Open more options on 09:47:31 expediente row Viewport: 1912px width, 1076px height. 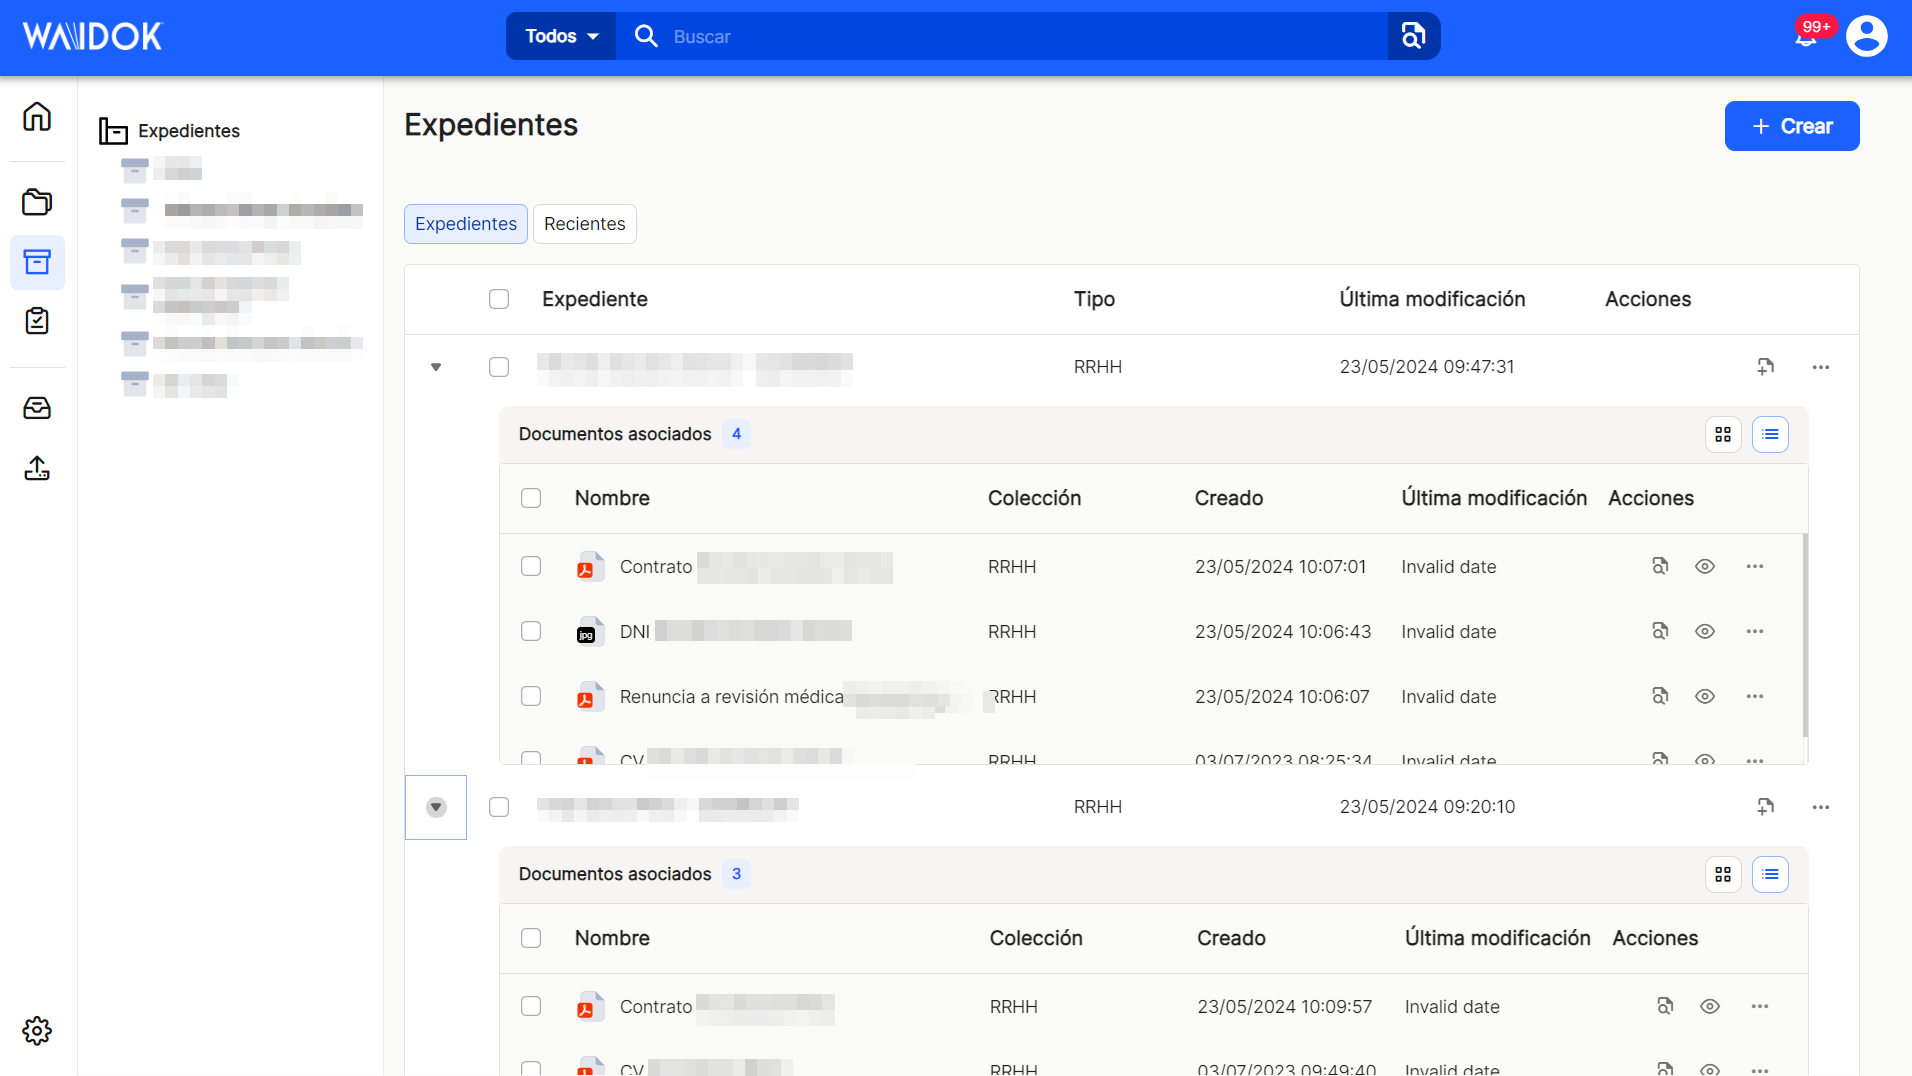pyautogui.click(x=1821, y=367)
